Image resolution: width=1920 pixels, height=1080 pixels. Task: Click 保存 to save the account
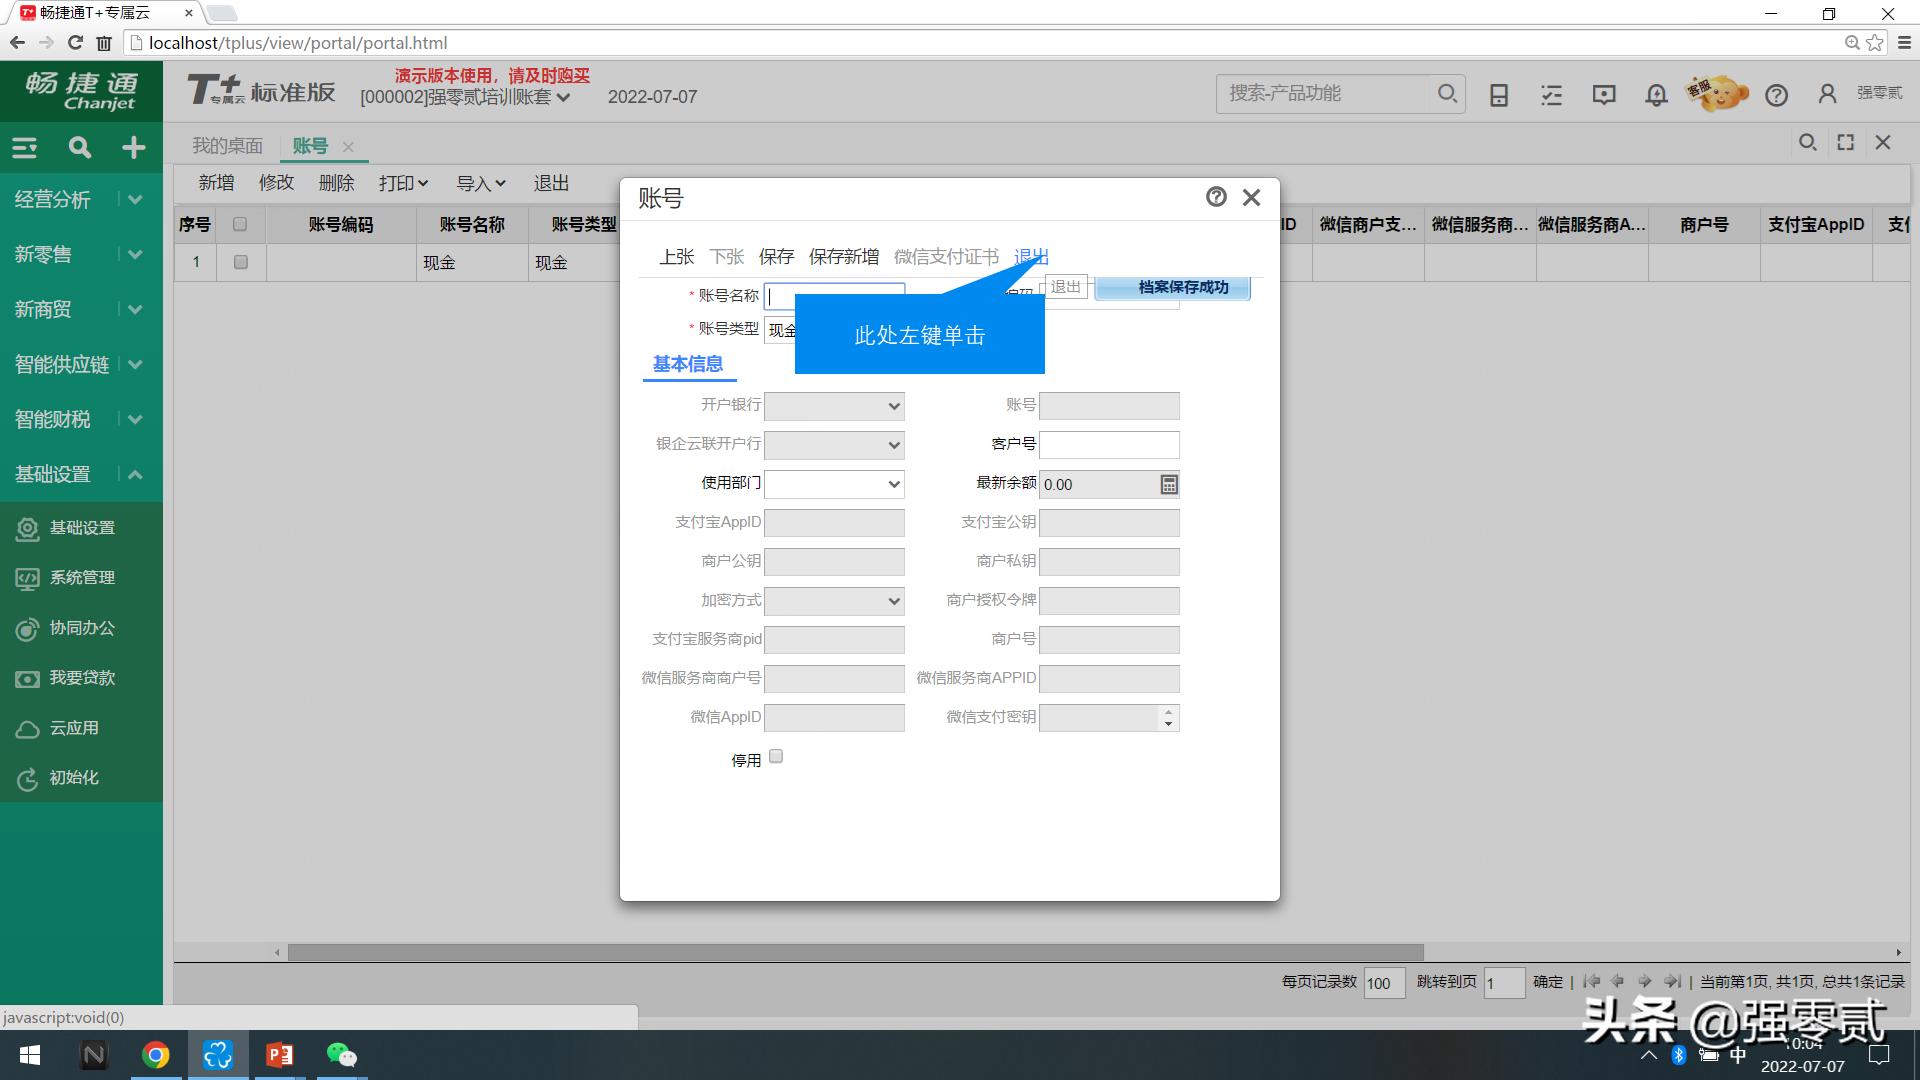pos(777,256)
